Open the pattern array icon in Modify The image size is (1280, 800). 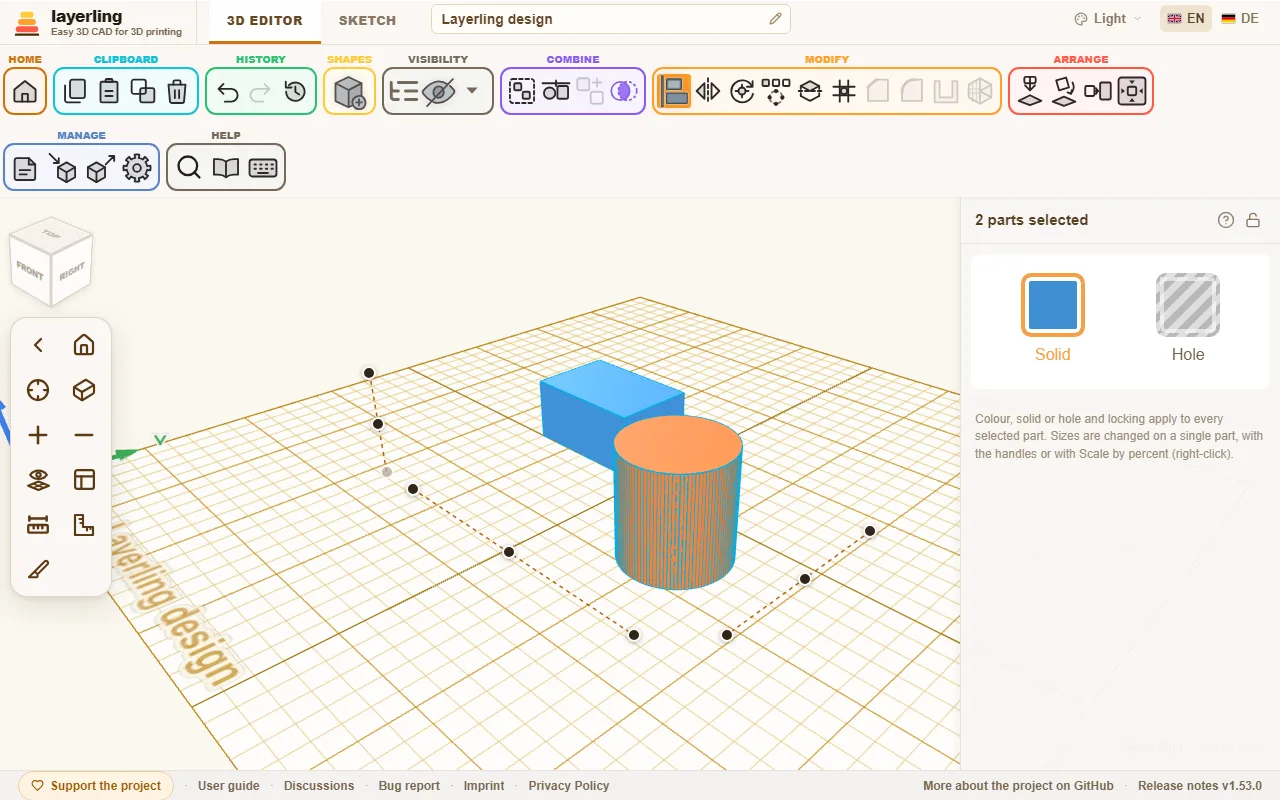(776, 92)
